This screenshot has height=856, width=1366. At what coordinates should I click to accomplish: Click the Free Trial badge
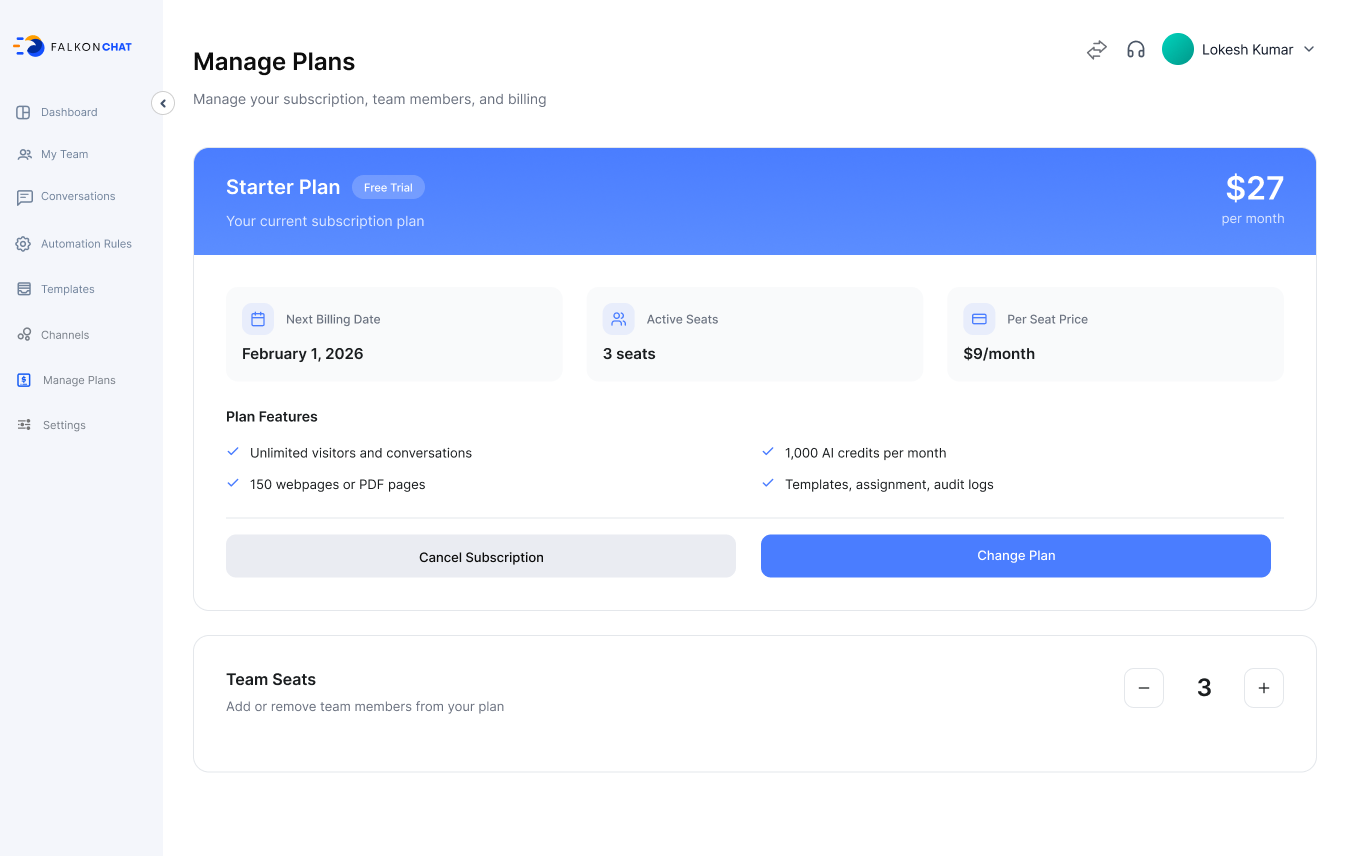point(388,187)
